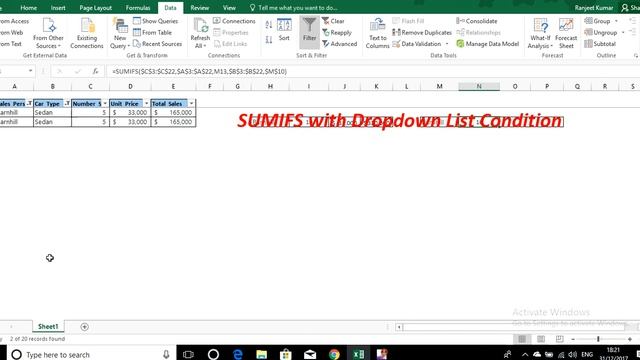The image size is (640, 360).
Task: Click the Cortana microphone icon
Action: (166, 354)
